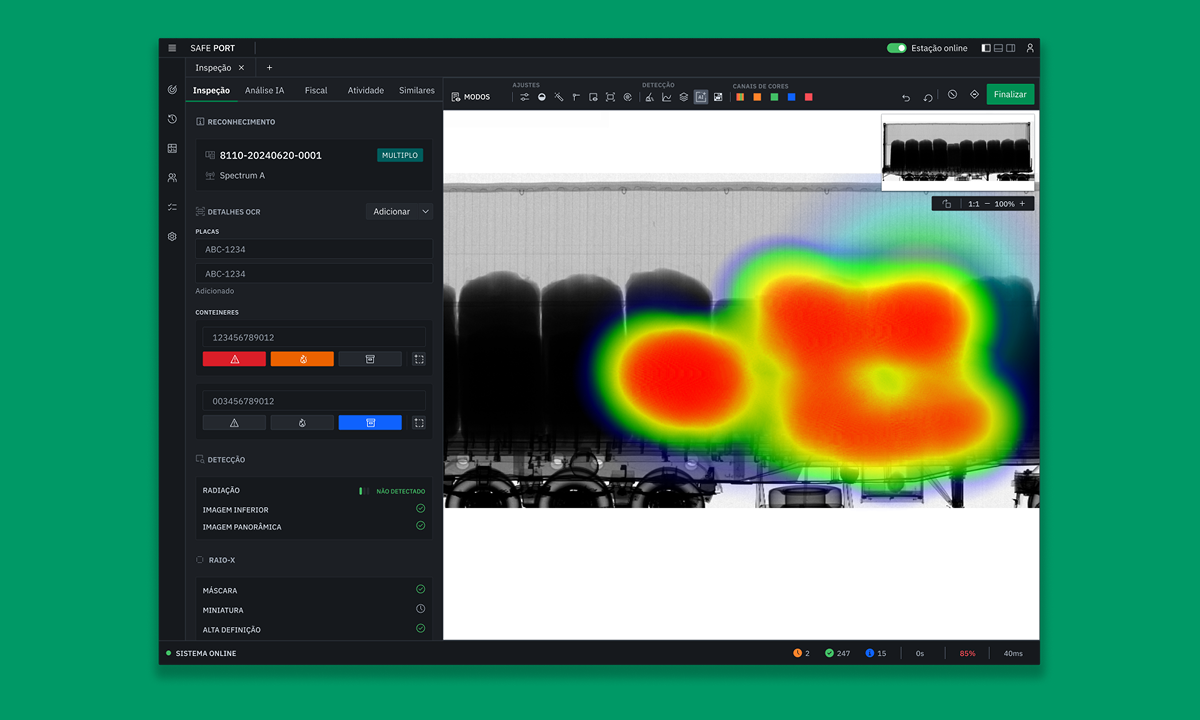Screen dimensions: 1200x720
Task: Select the corner ruler tool under Ajustes
Action: [576, 97]
